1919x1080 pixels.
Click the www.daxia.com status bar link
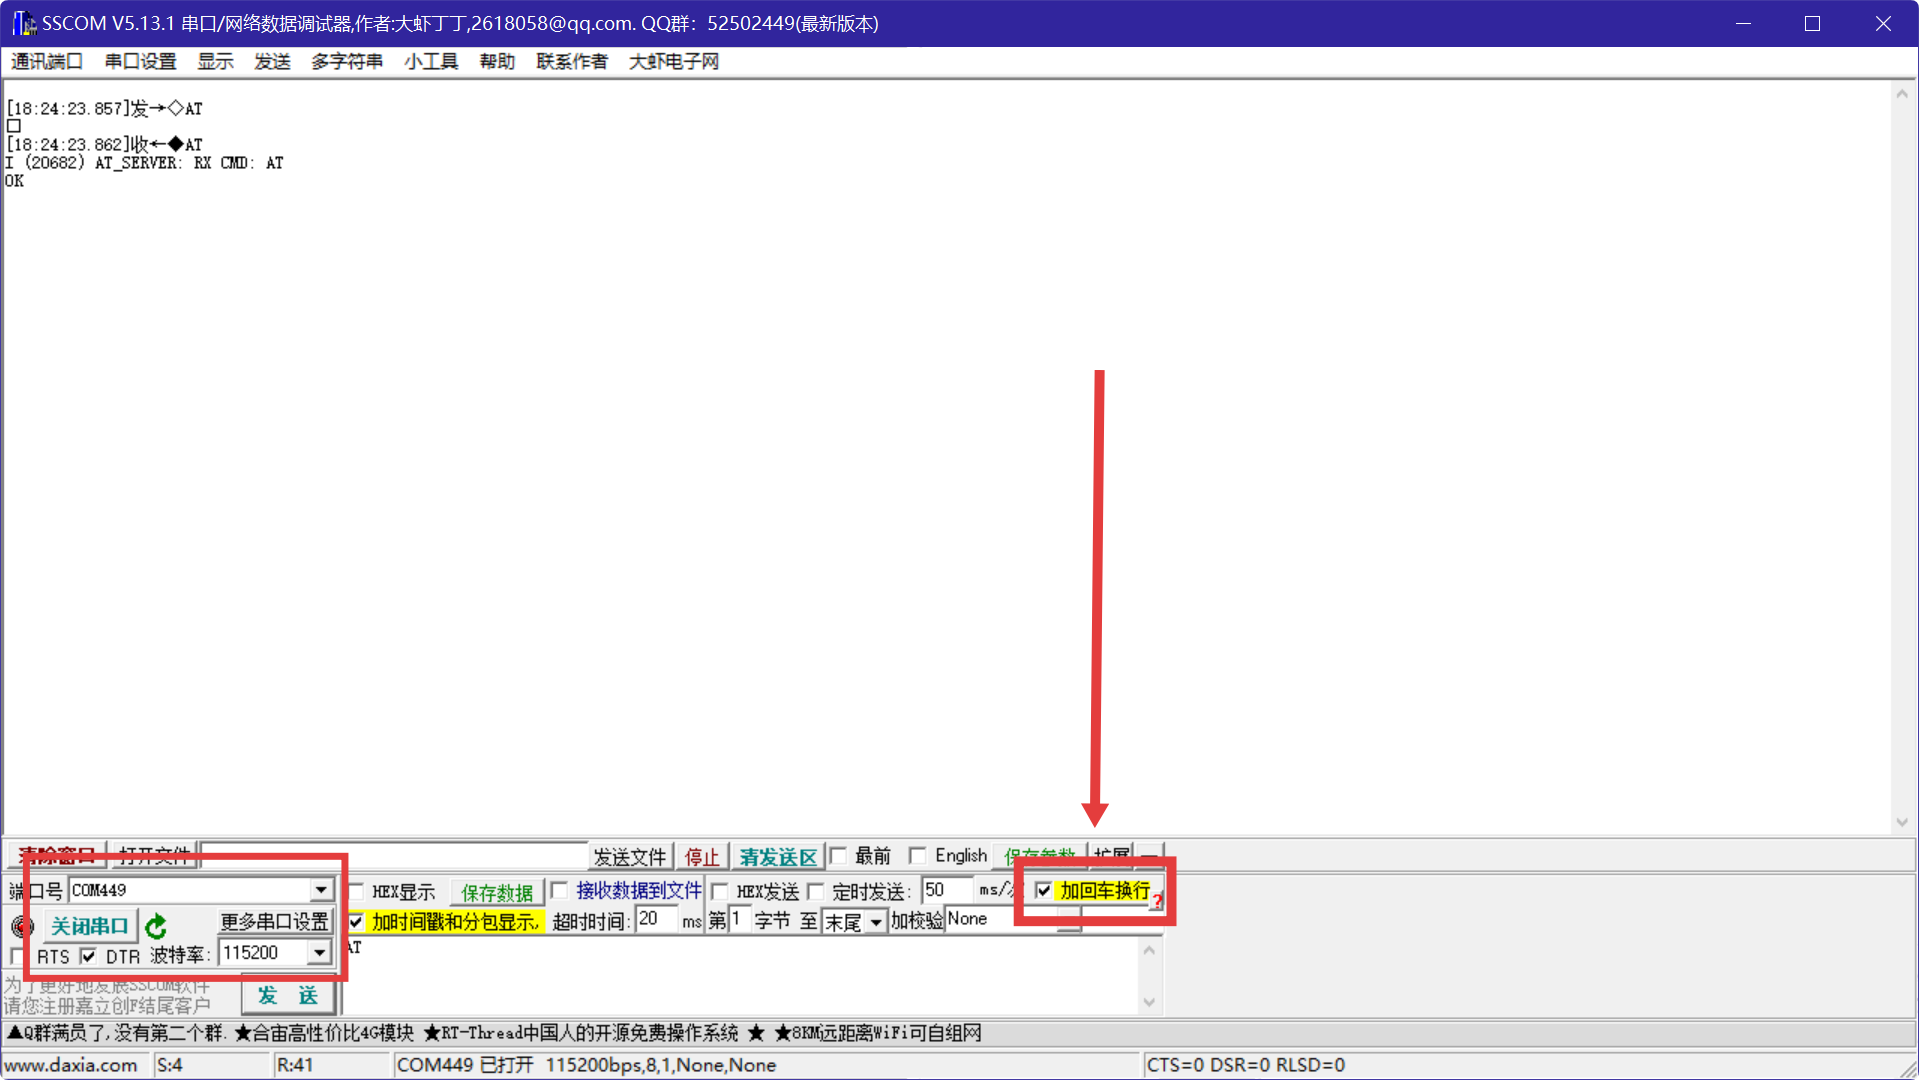(x=70, y=1065)
